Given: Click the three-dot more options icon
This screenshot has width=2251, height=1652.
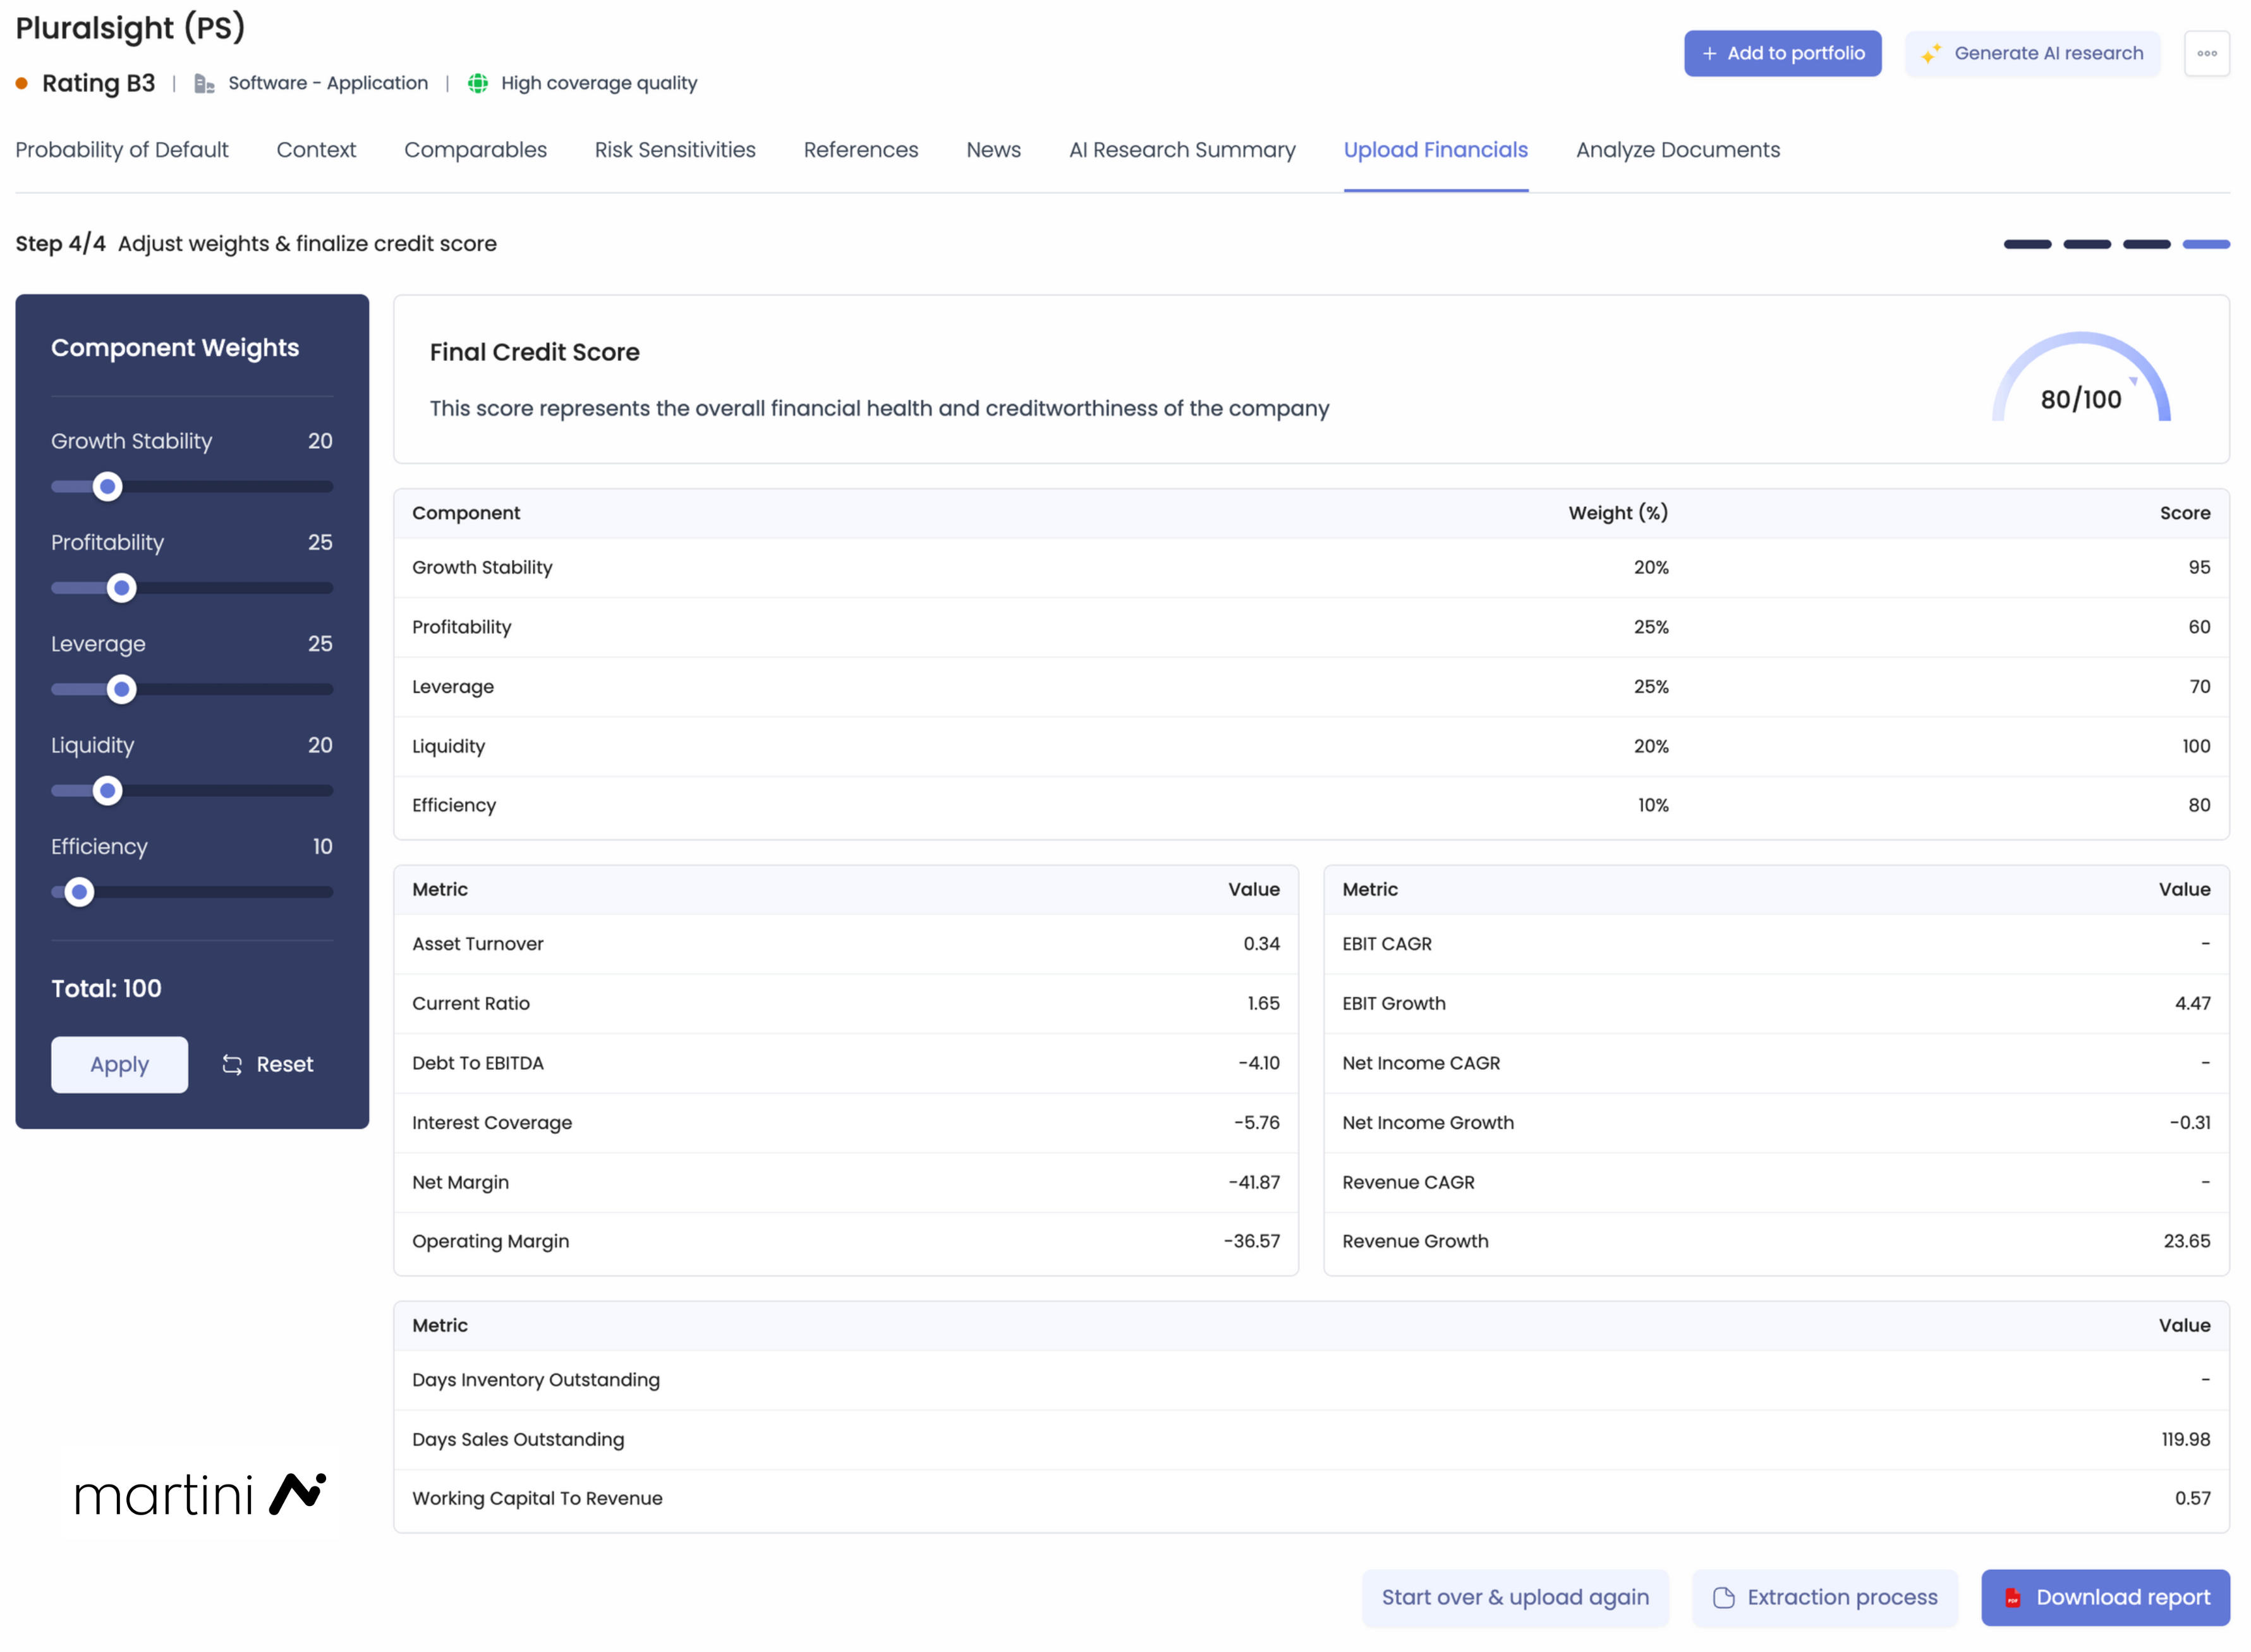Looking at the screenshot, I should tap(2206, 53).
